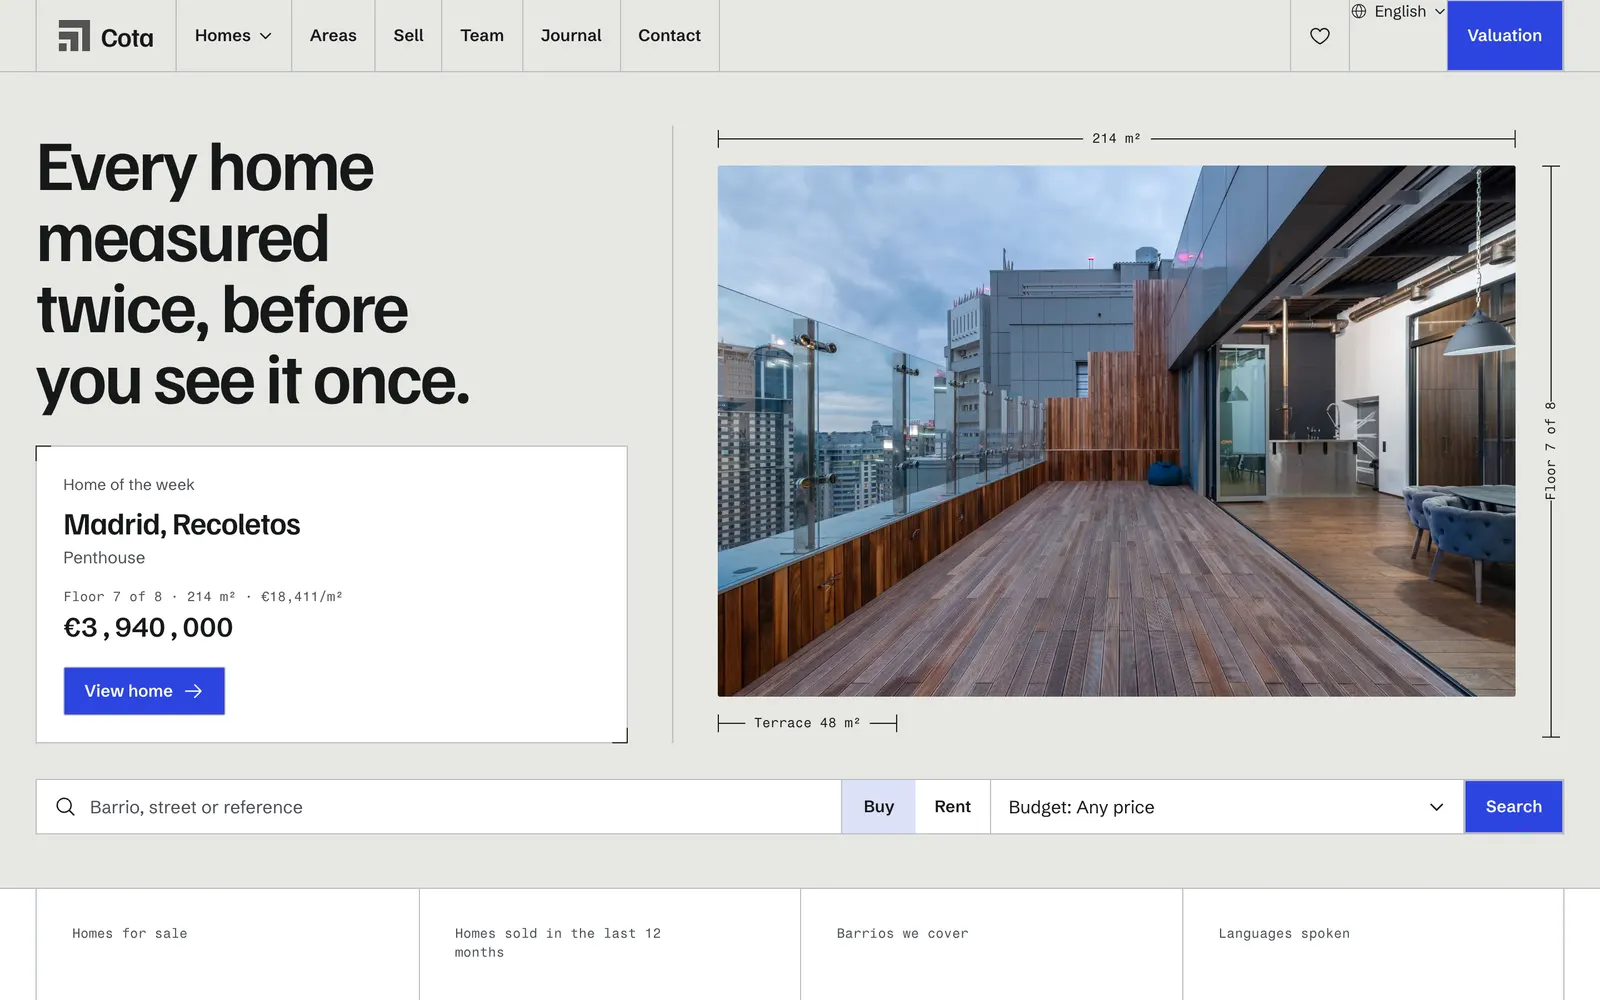Click the vertical Floor 7 of 8 label
The image size is (1600, 1000).
pos(1551,451)
